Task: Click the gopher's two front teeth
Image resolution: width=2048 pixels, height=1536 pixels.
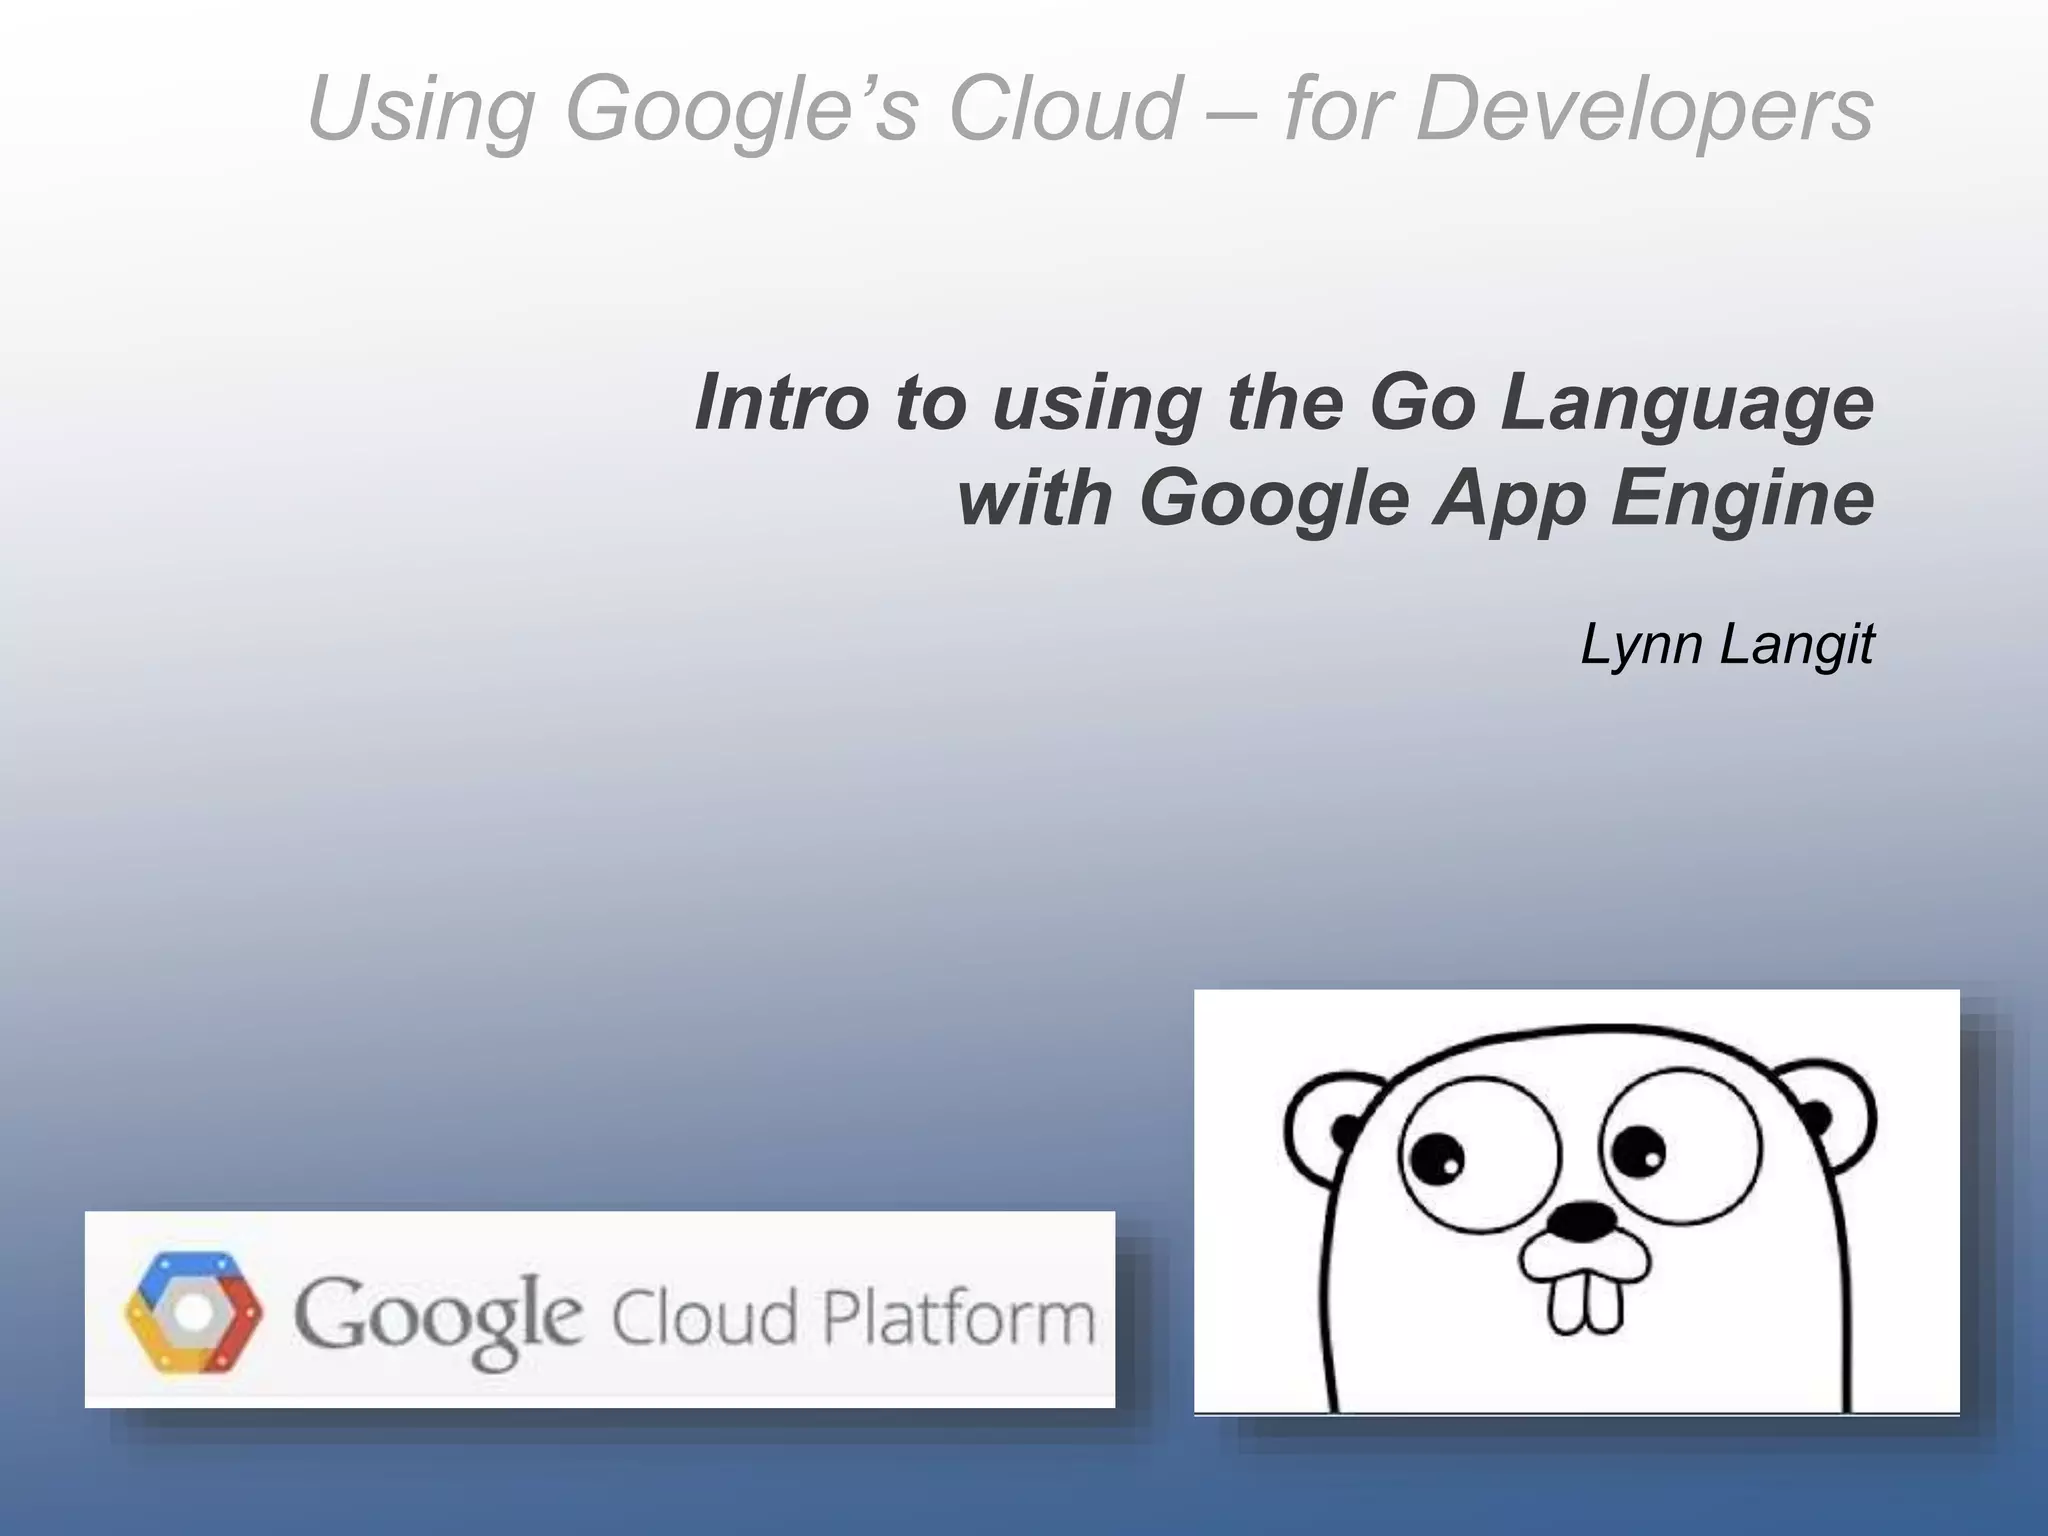Action: click(x=1586, y=1303)
